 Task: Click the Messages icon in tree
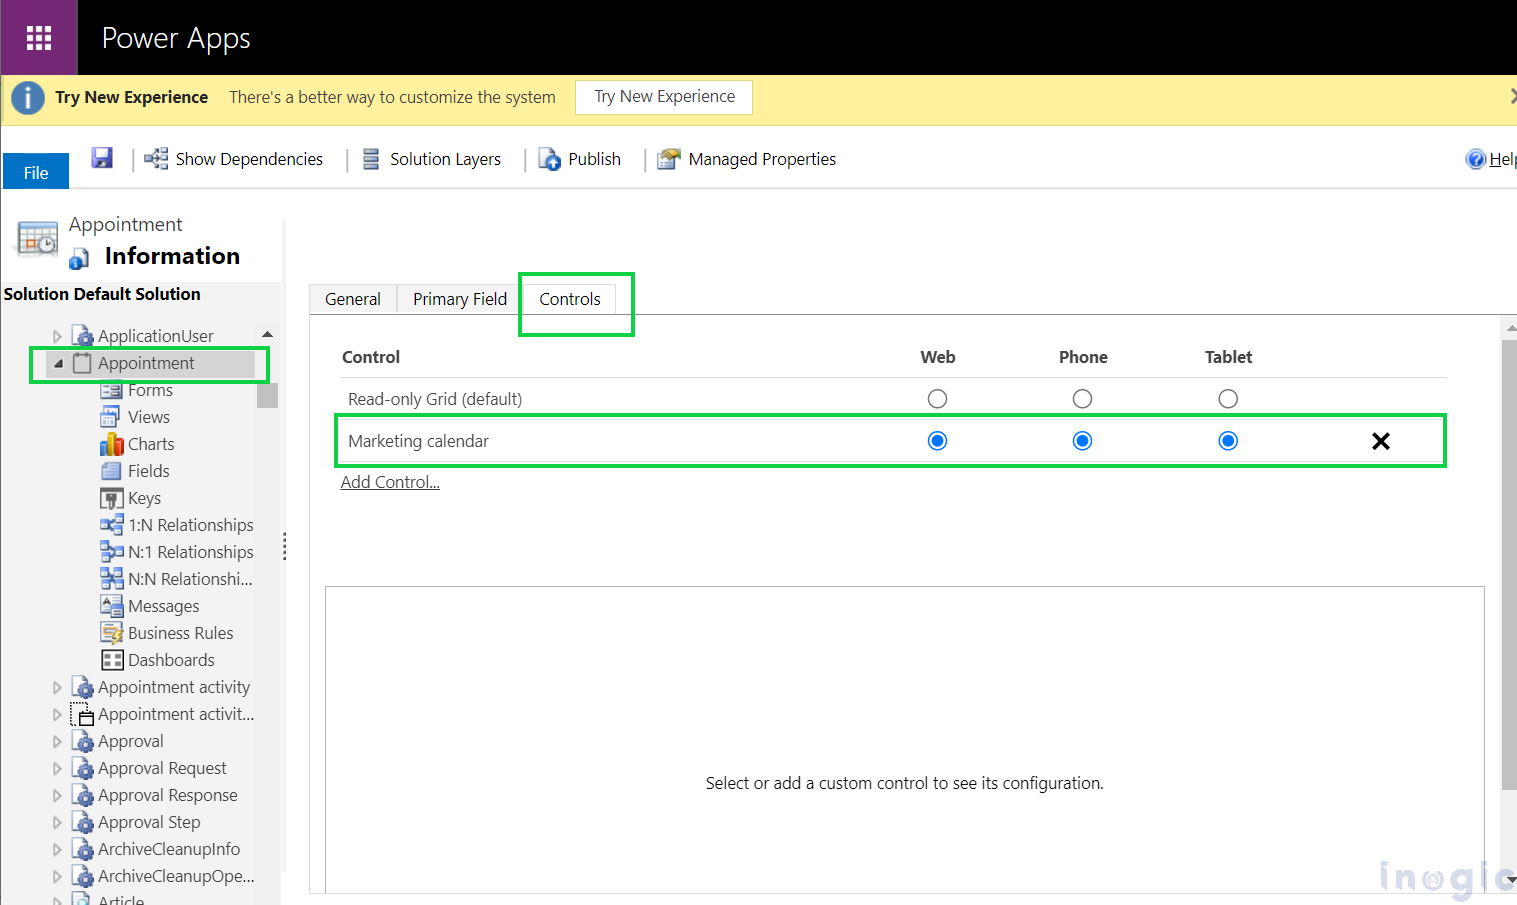point(111,606)
